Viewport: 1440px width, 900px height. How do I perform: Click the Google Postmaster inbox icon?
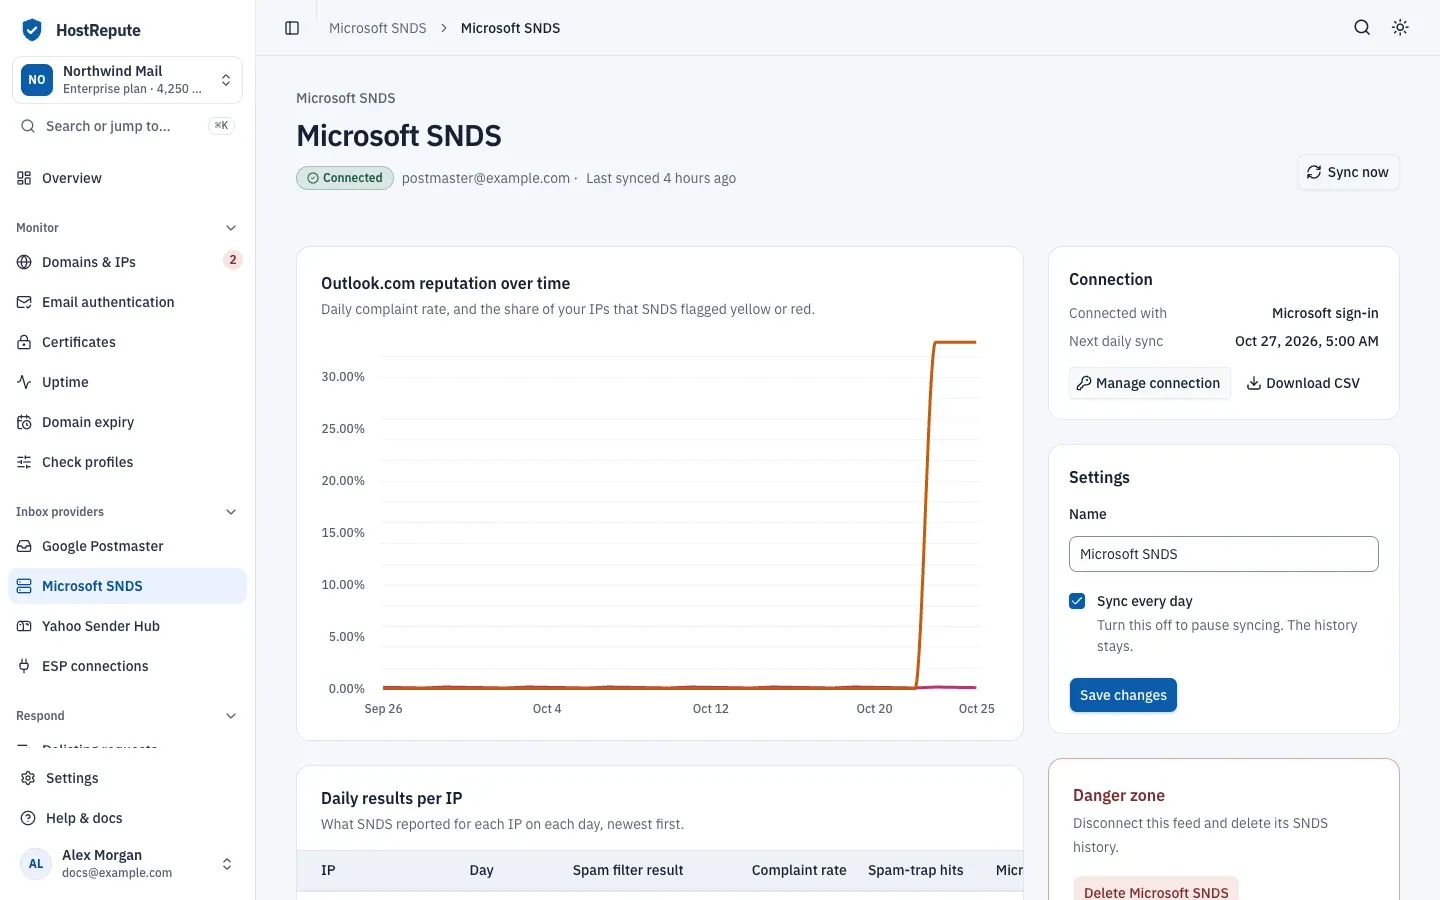click(x=24, y=546)
